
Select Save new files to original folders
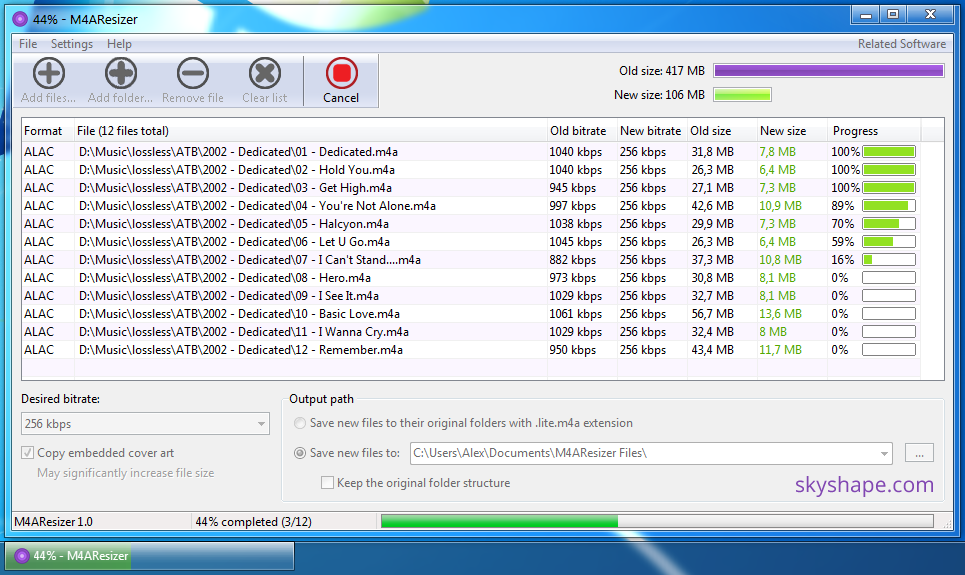pyautogui.click(x=300, y=423)
